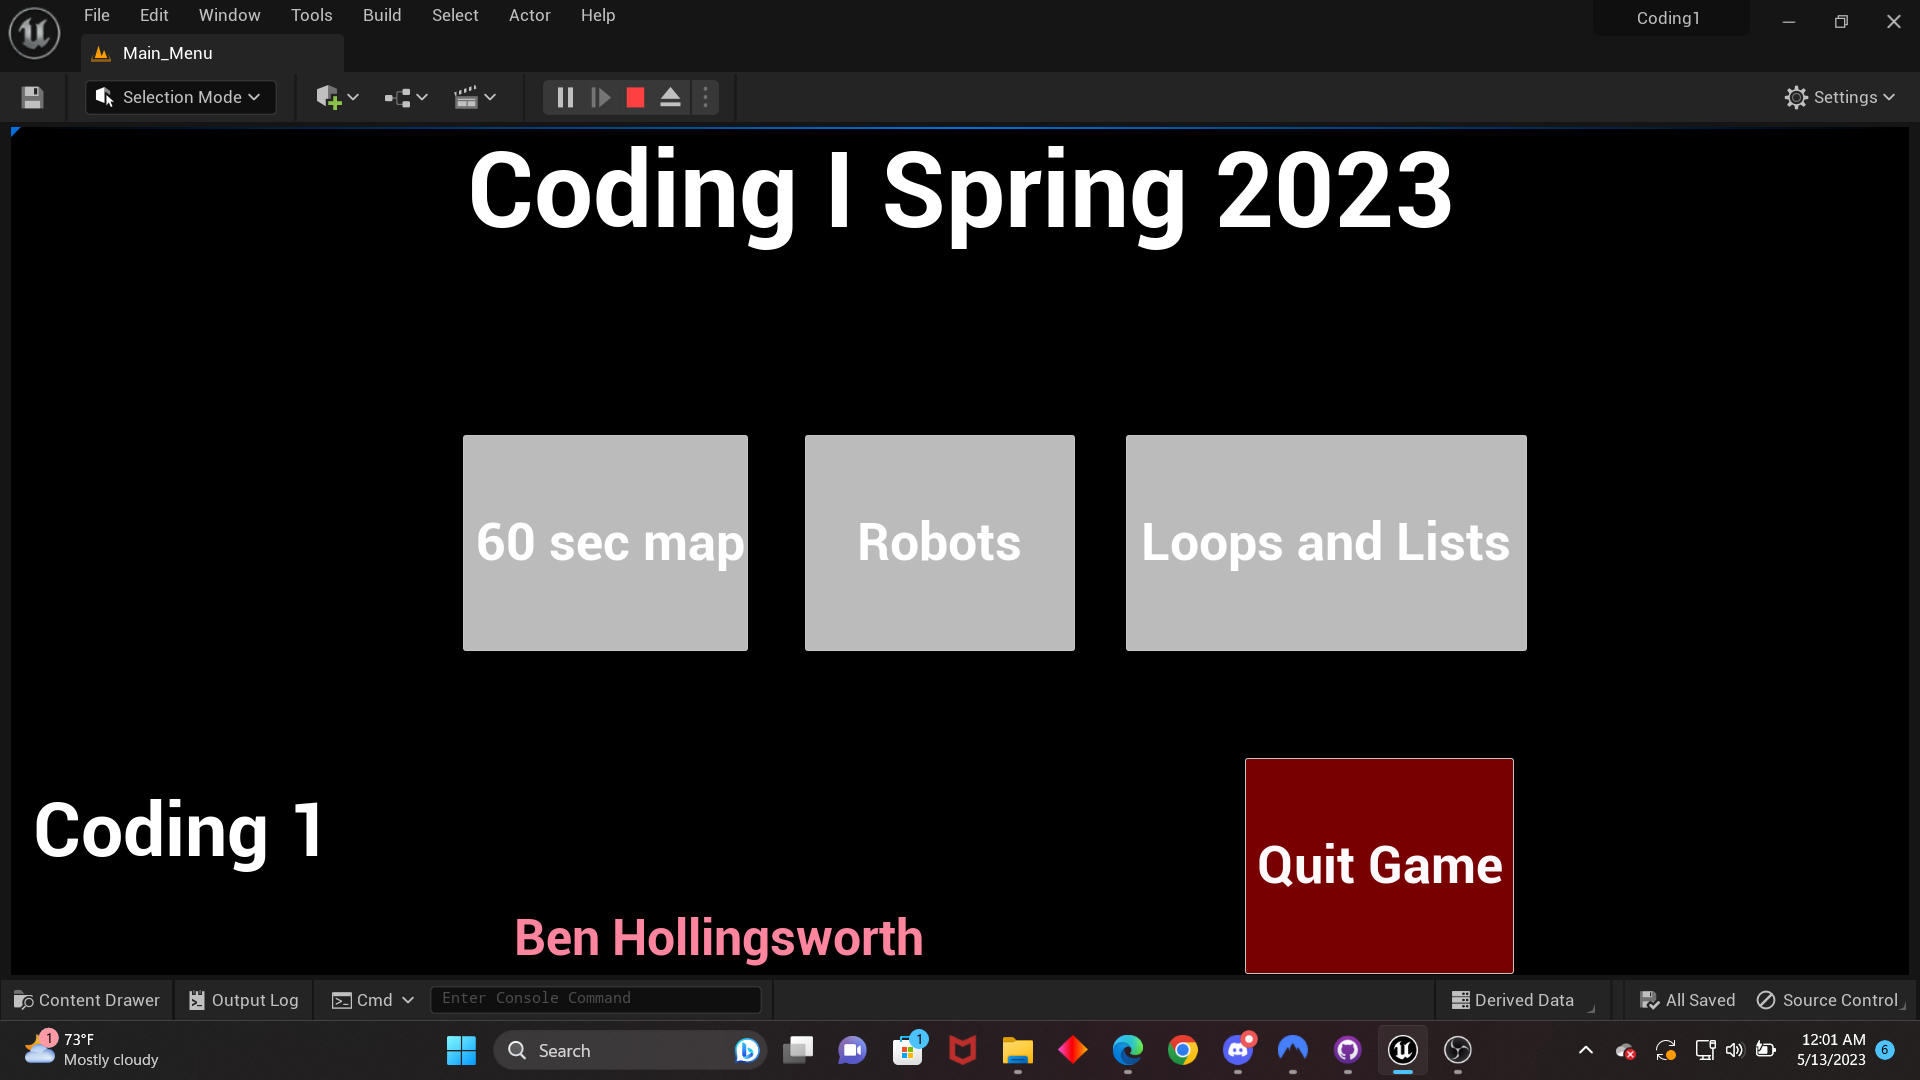Click the Save Current Level icon
1920x1080 pixels.
[x=31, y=97]
